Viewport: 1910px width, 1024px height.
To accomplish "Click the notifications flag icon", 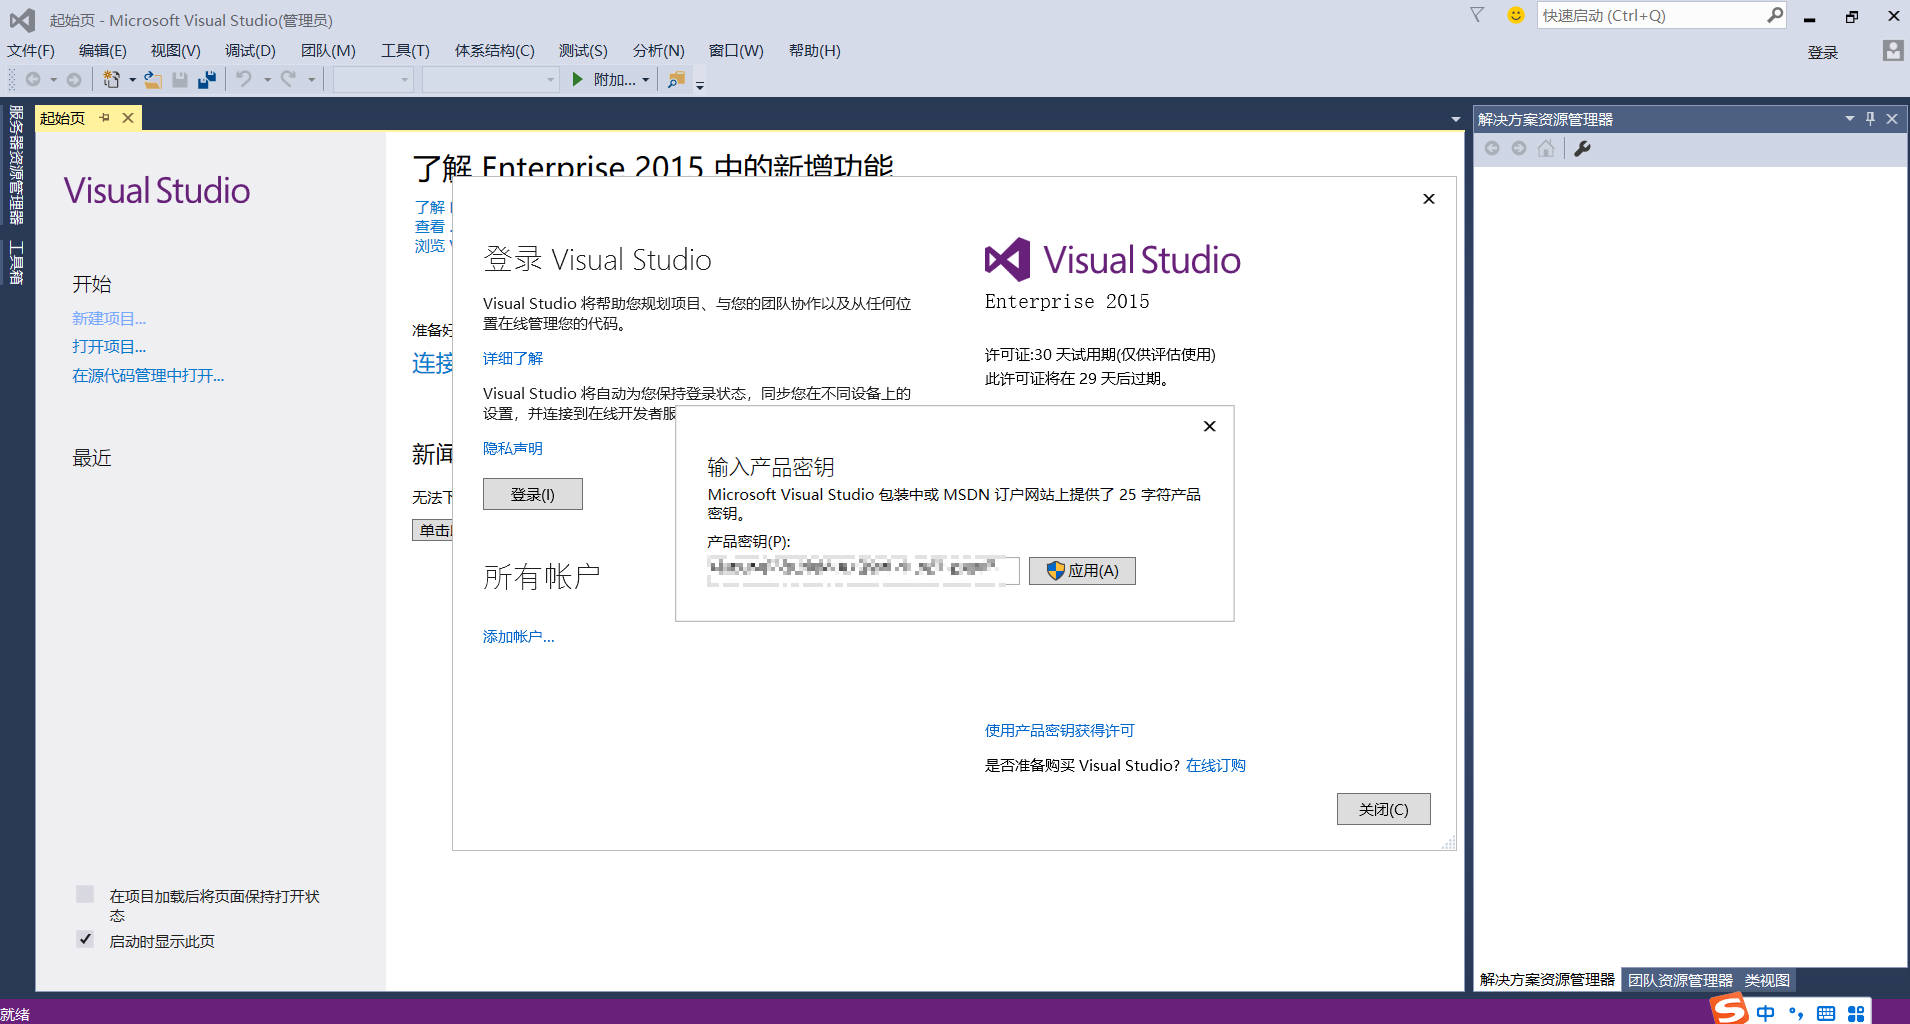I will coord(1477,15).
